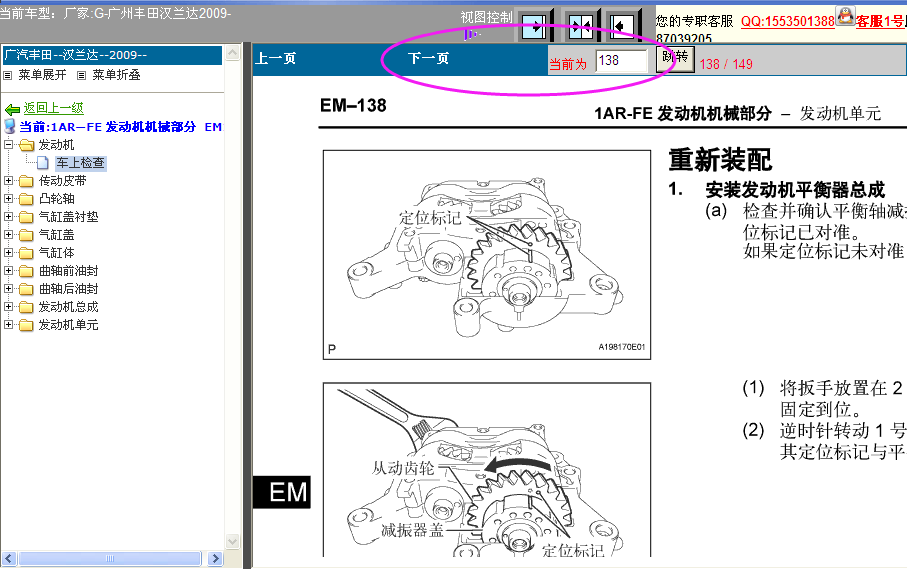This screenshot has height=569, width=907.
Task: Click the 凸轮轴 folder icon
Action: (x=26, y=199)
